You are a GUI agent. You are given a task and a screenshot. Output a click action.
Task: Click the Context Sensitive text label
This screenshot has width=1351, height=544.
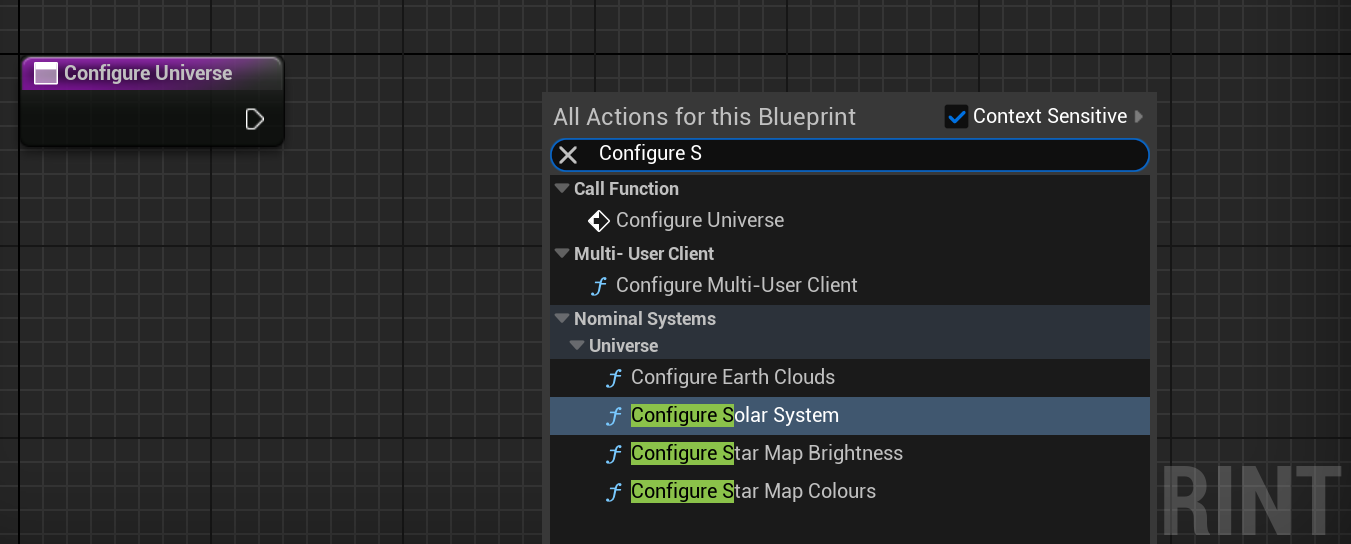click(1049, 117)
